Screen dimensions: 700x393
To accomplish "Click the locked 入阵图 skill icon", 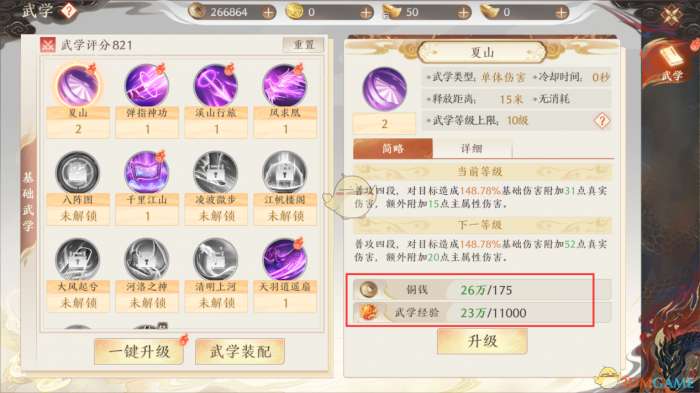I will [78, 172].
